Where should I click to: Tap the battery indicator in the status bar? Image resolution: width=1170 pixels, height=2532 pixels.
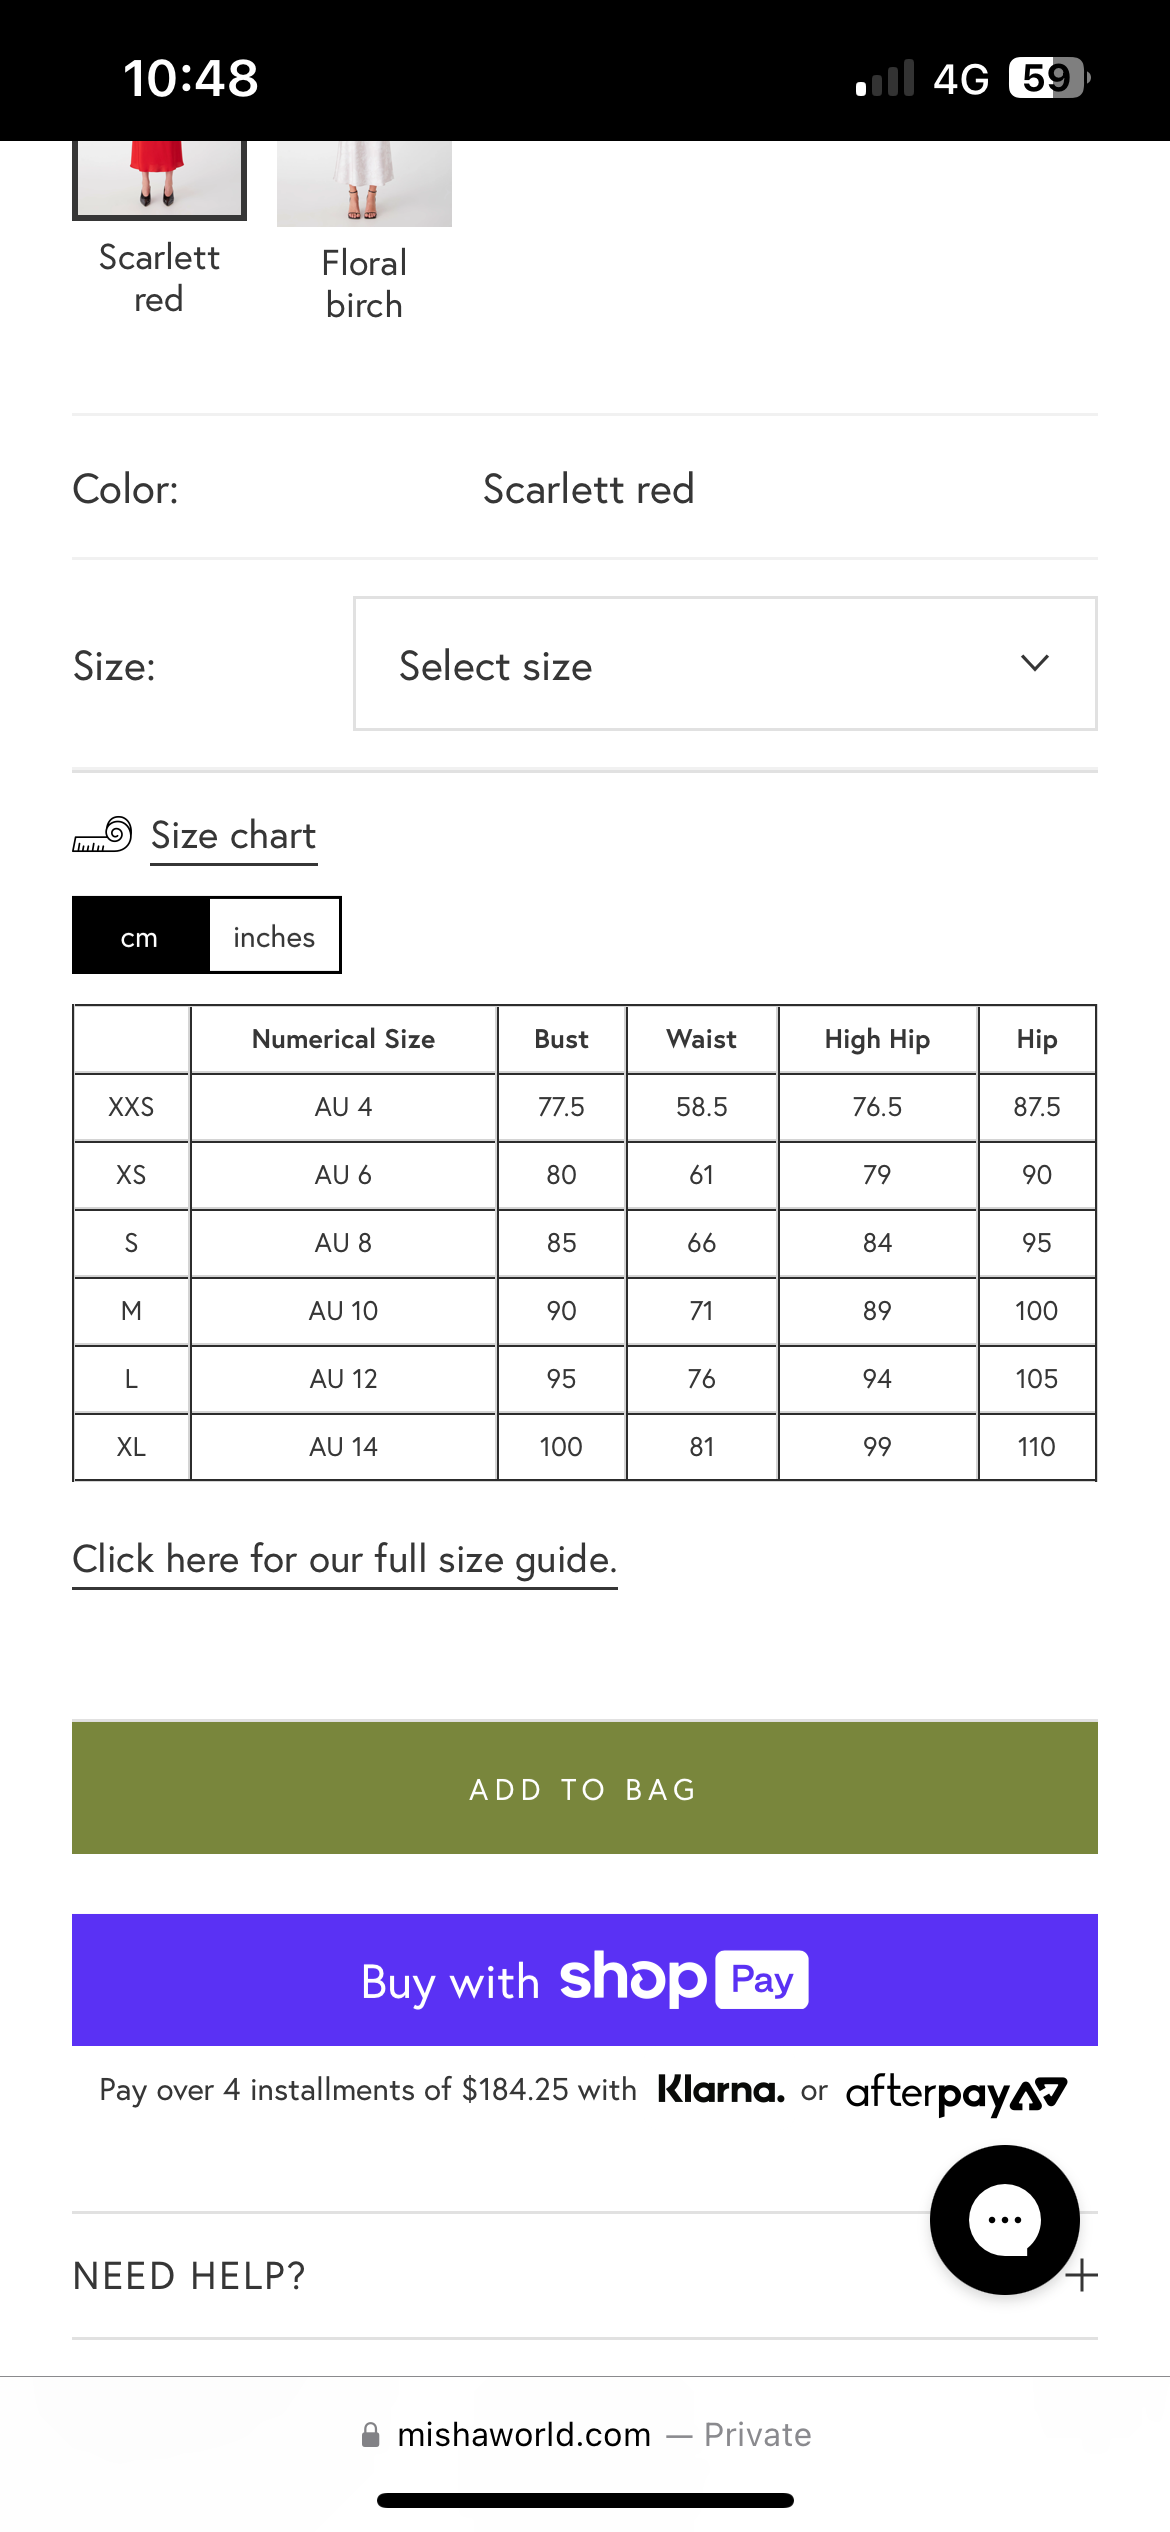(1048, 78)
